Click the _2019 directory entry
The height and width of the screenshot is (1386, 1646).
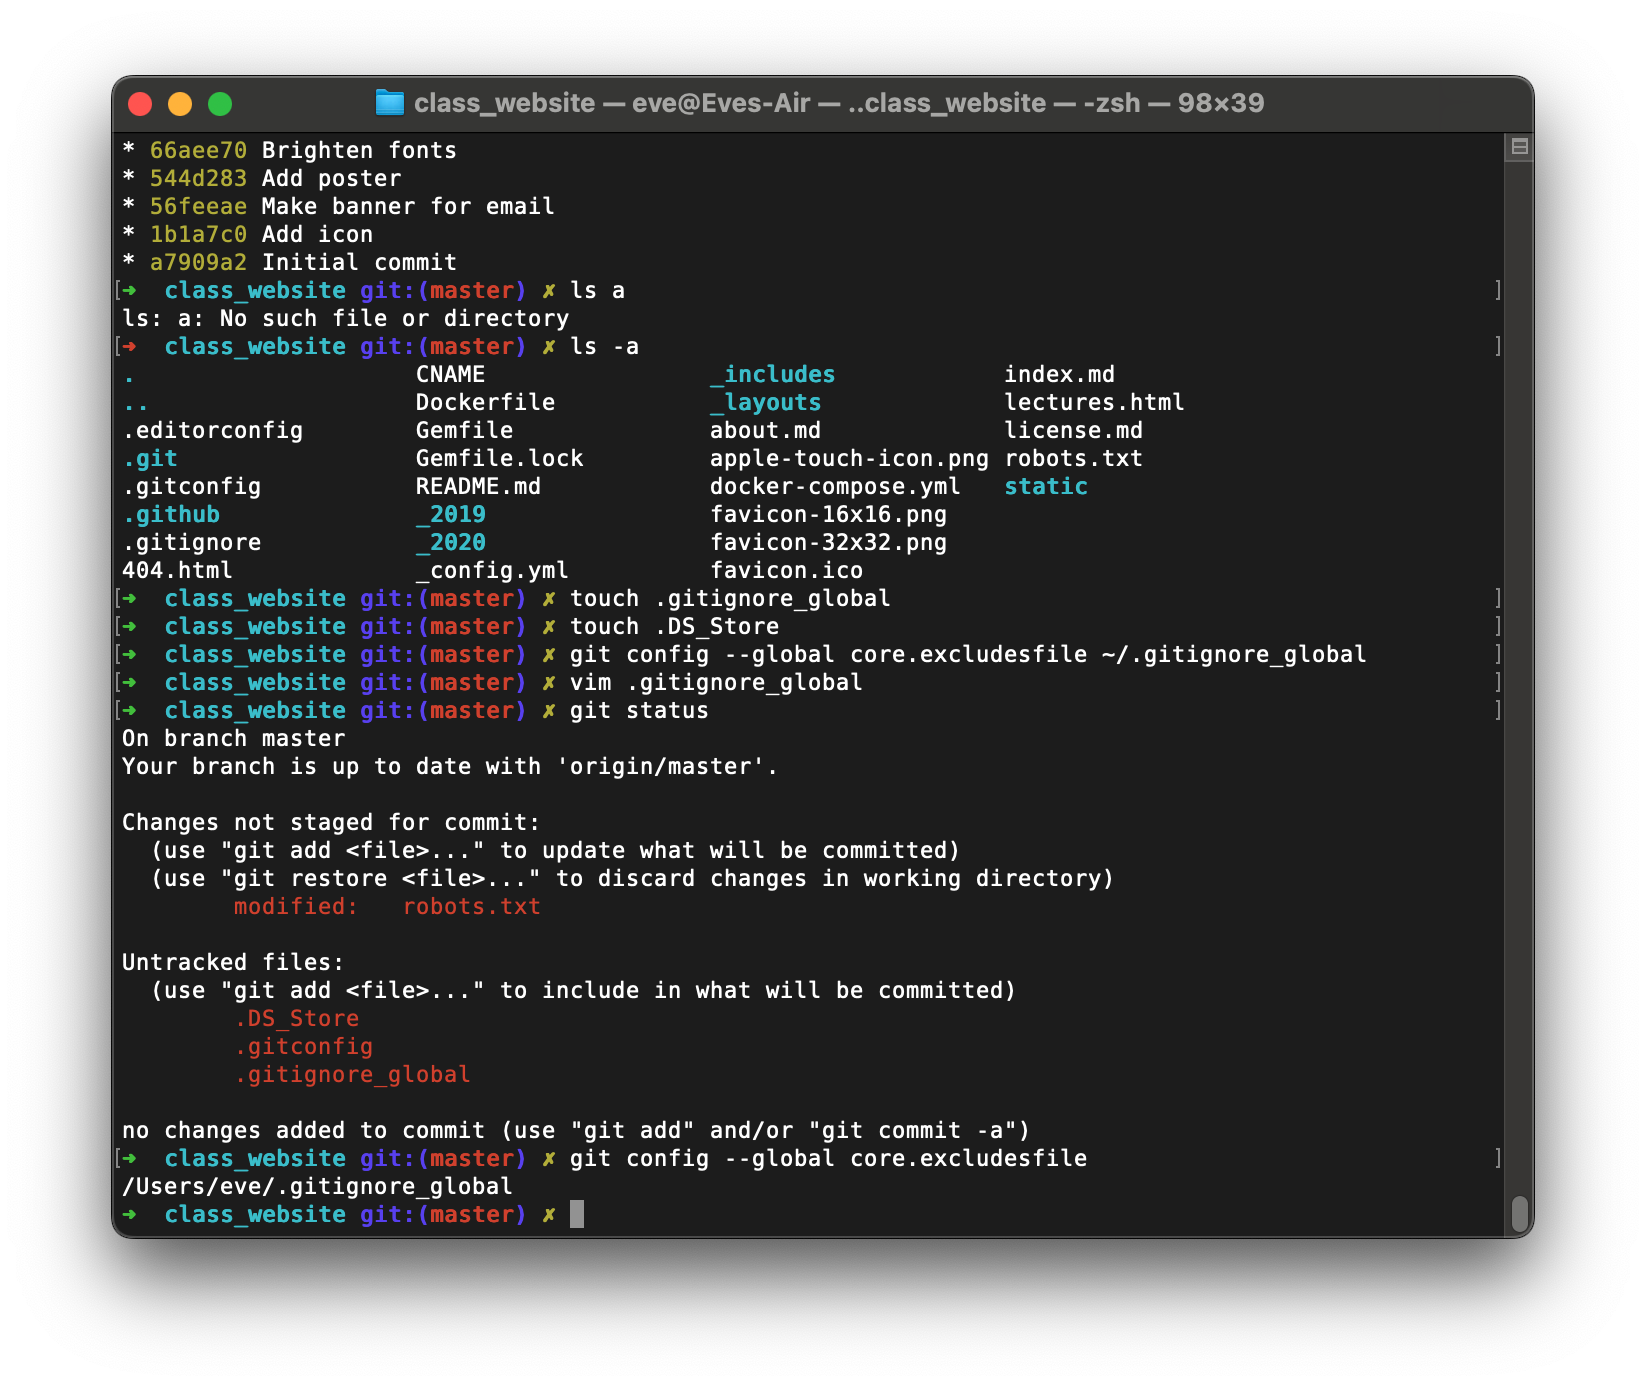coord(450,514)
